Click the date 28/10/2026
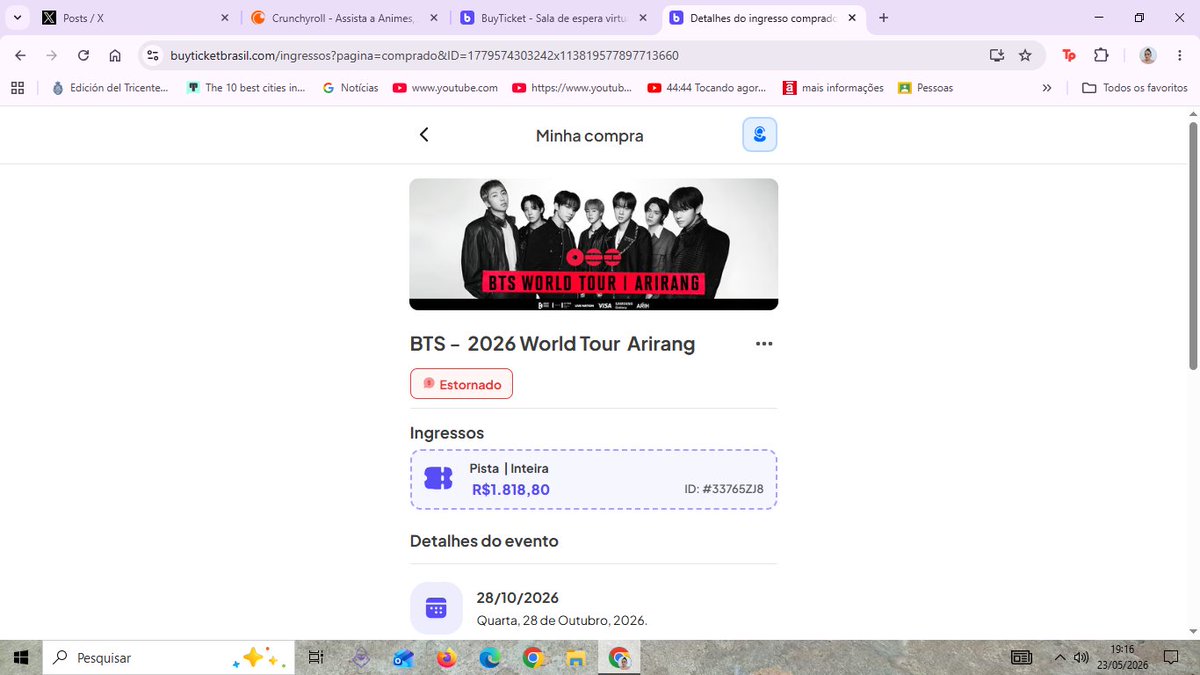 click(517, 598)
